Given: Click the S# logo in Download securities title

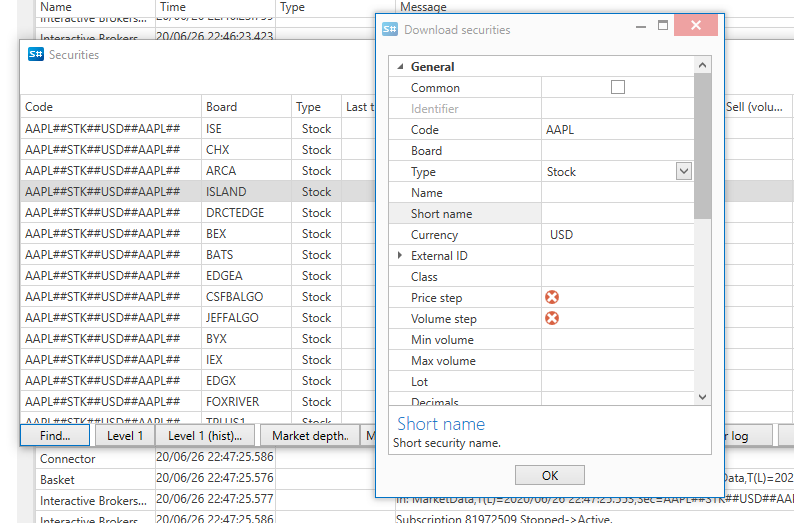Looking at the screenshot, I should tap(390, 30).
